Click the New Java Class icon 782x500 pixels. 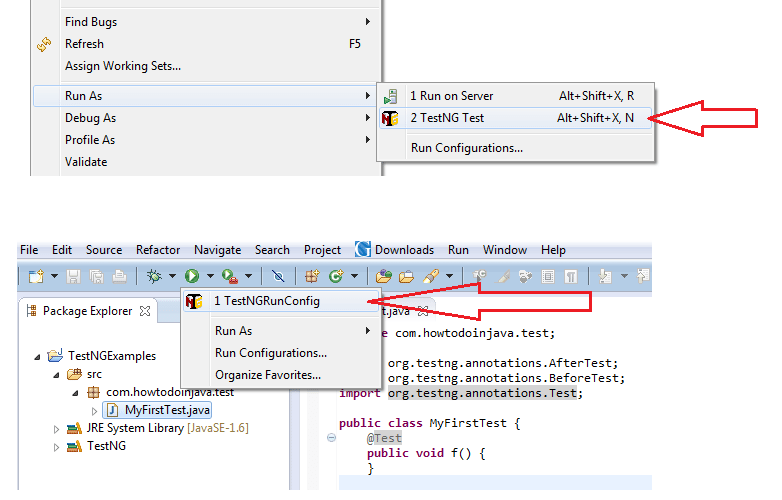(x=336, y=276)
